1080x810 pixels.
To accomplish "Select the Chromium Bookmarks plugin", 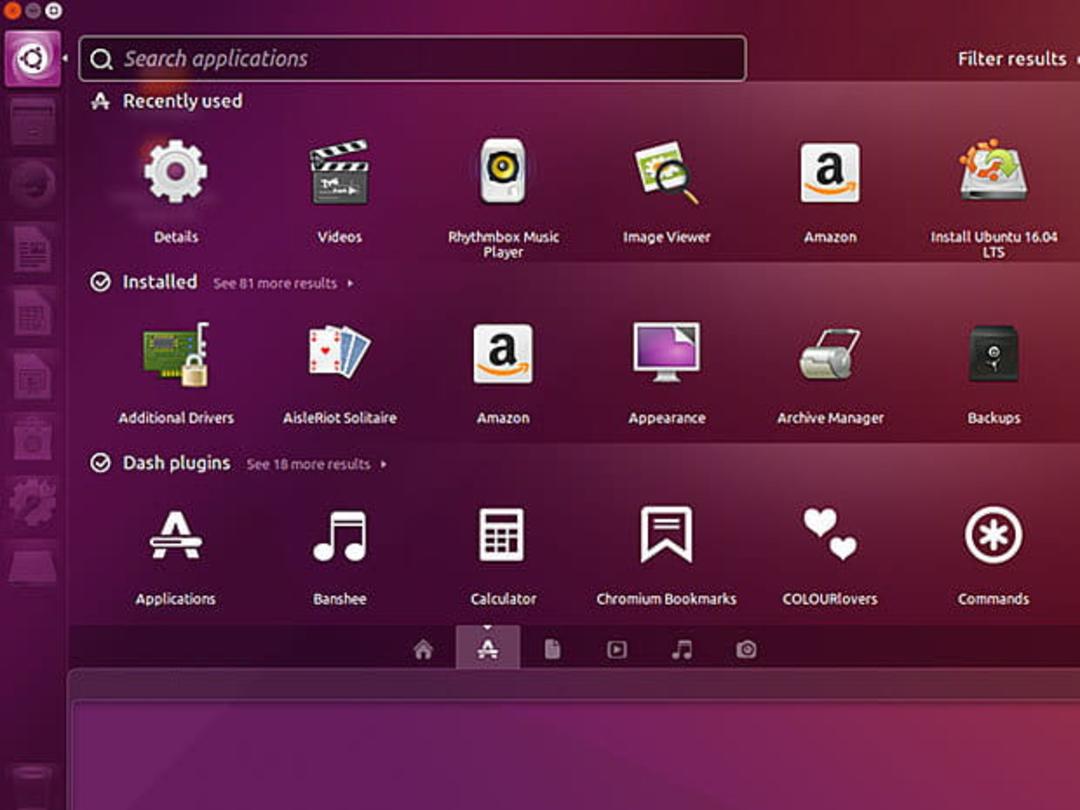I will (x=666, y=534).
